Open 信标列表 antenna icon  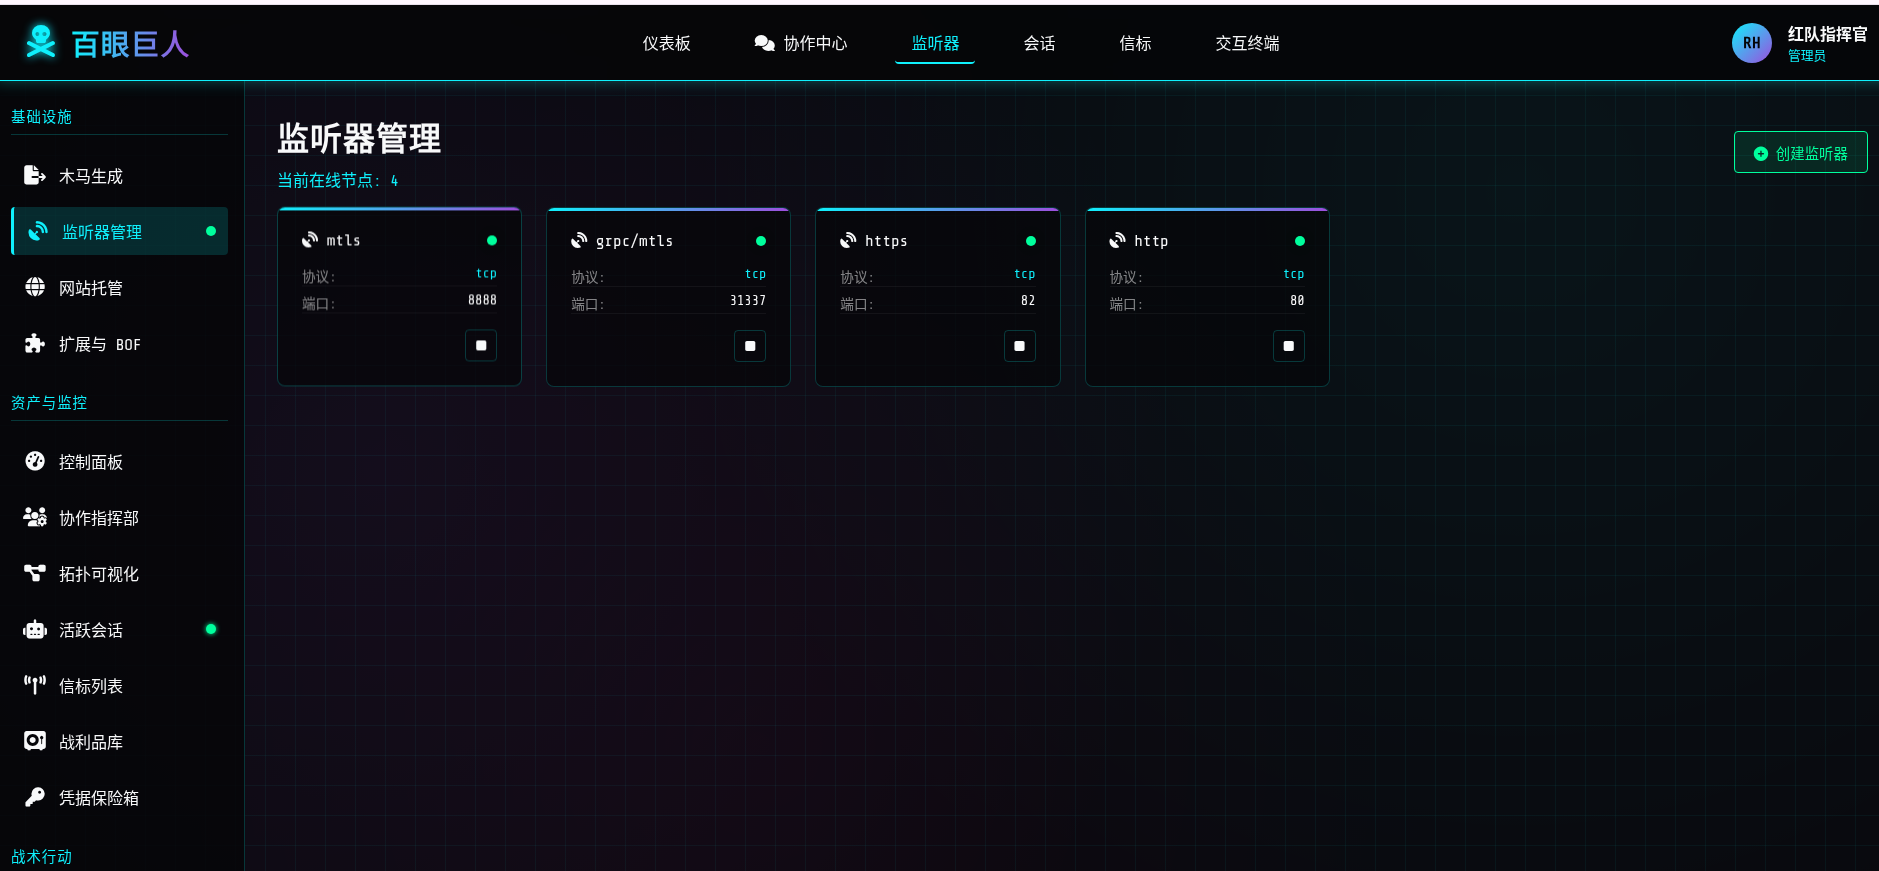coord(35,686)
